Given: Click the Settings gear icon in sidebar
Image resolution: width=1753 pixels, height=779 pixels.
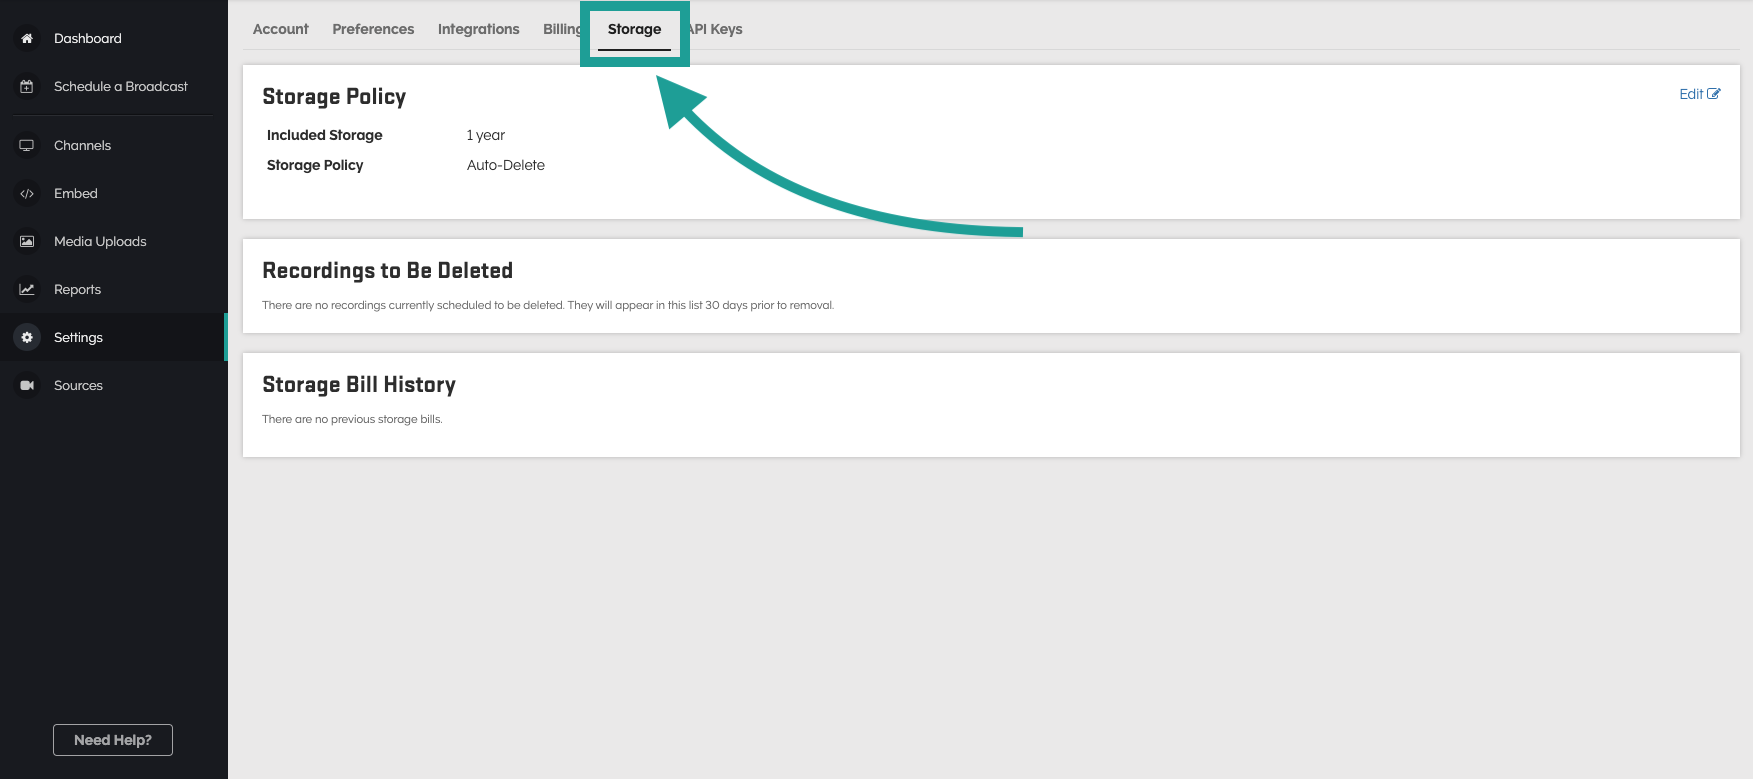Looking at the screenshot, I should point(27,338).
